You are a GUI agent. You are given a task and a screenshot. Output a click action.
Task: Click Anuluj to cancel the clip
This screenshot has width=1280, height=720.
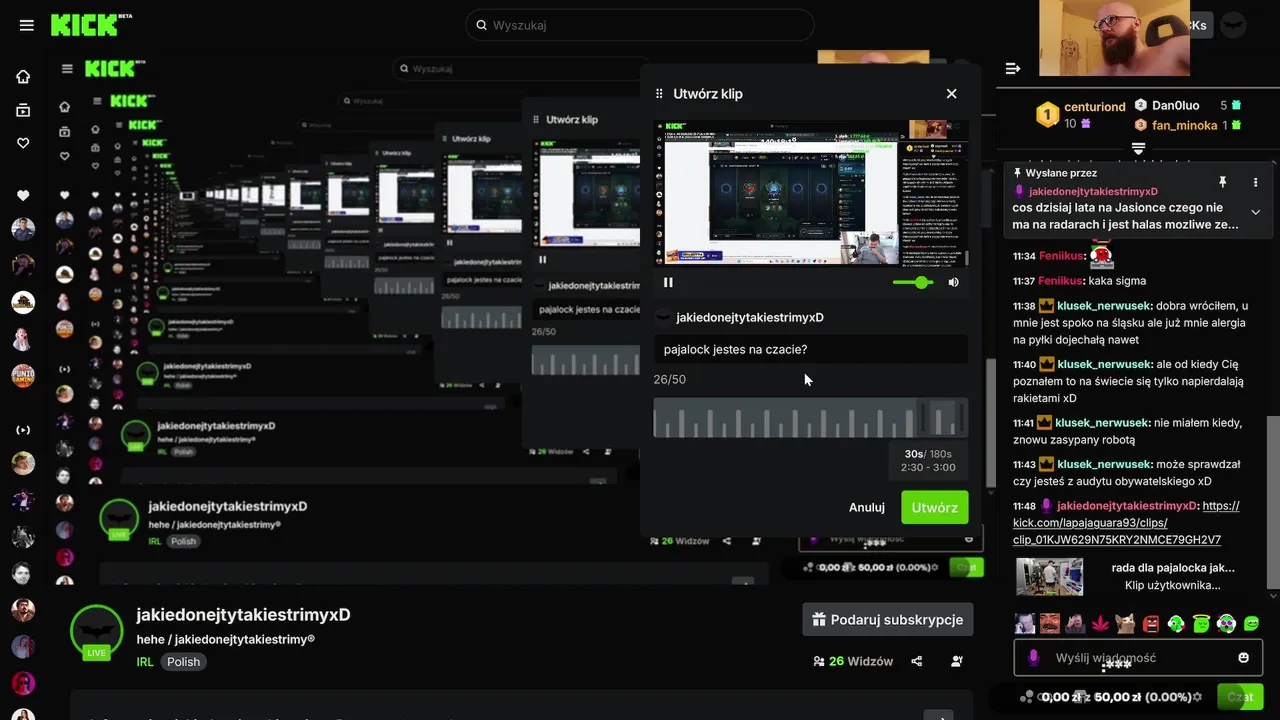867,507
